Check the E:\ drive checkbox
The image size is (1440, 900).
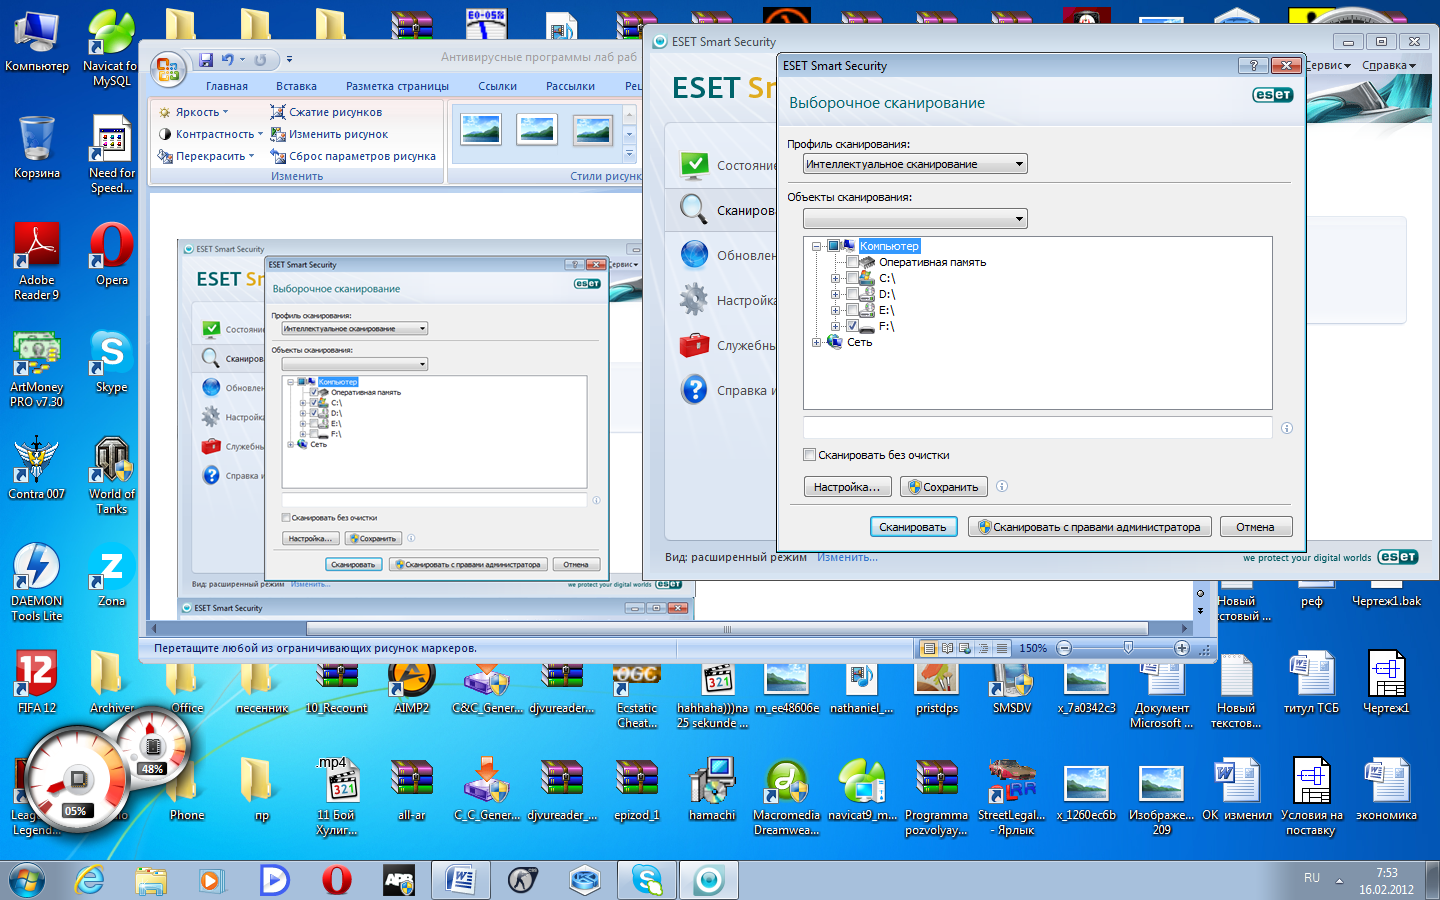(x=852, y=310)
